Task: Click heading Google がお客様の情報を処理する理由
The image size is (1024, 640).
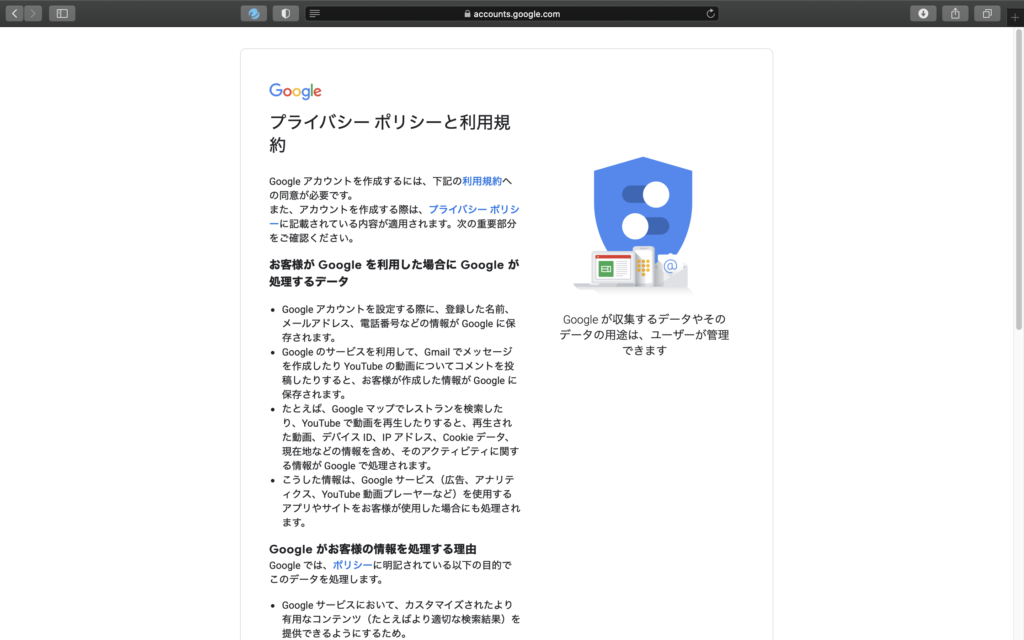Action: pyautogui.click(x=373, y=549)
